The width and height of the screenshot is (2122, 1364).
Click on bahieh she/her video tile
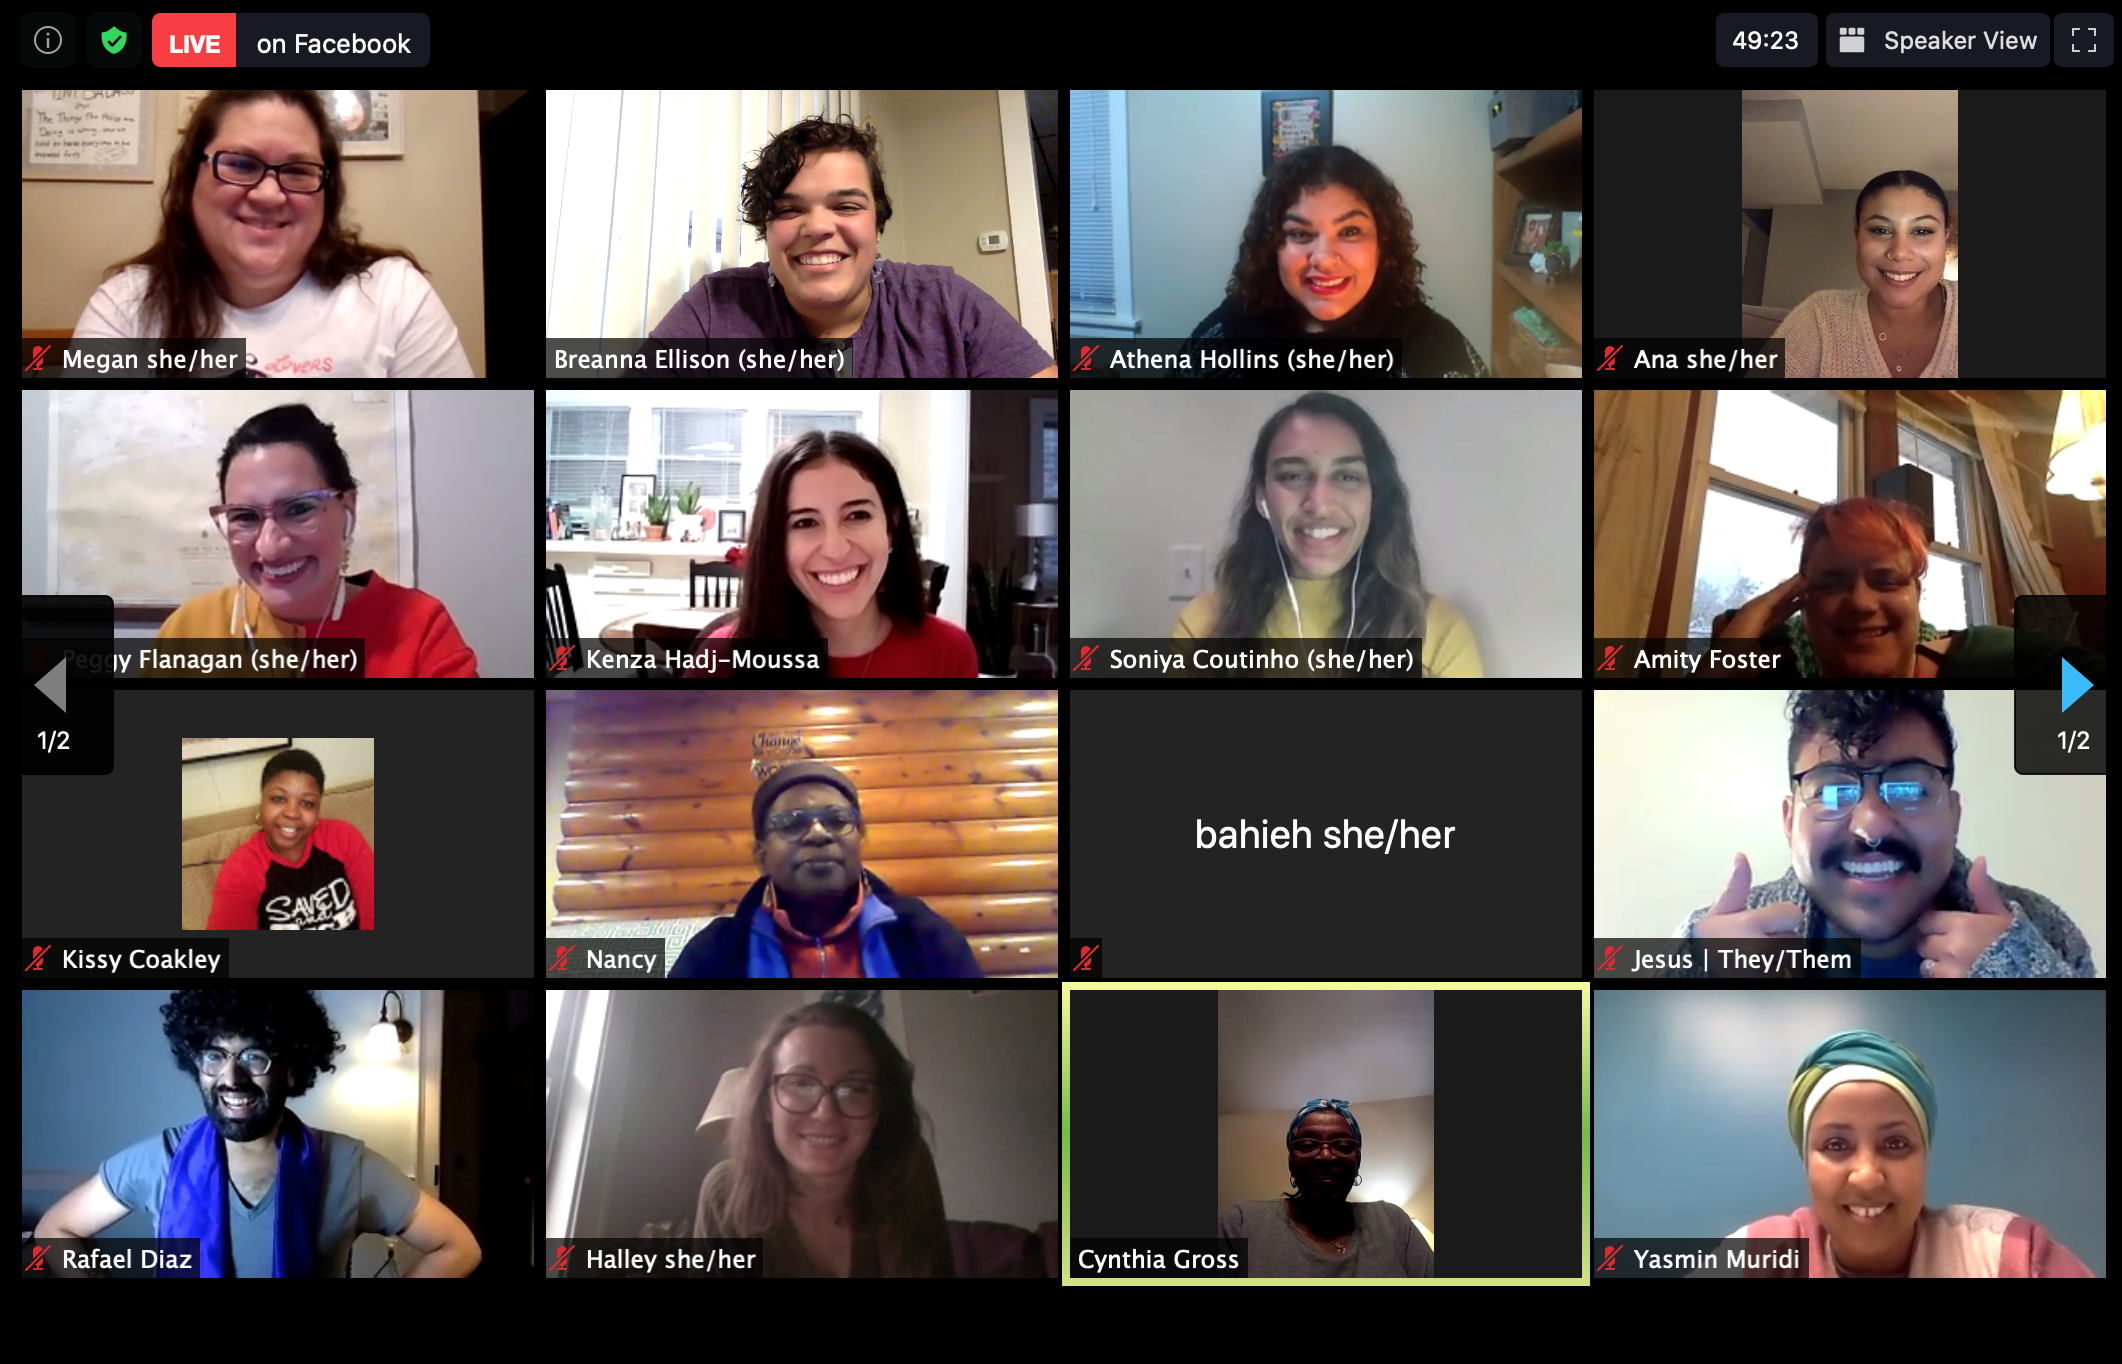tap(1325, 835)
